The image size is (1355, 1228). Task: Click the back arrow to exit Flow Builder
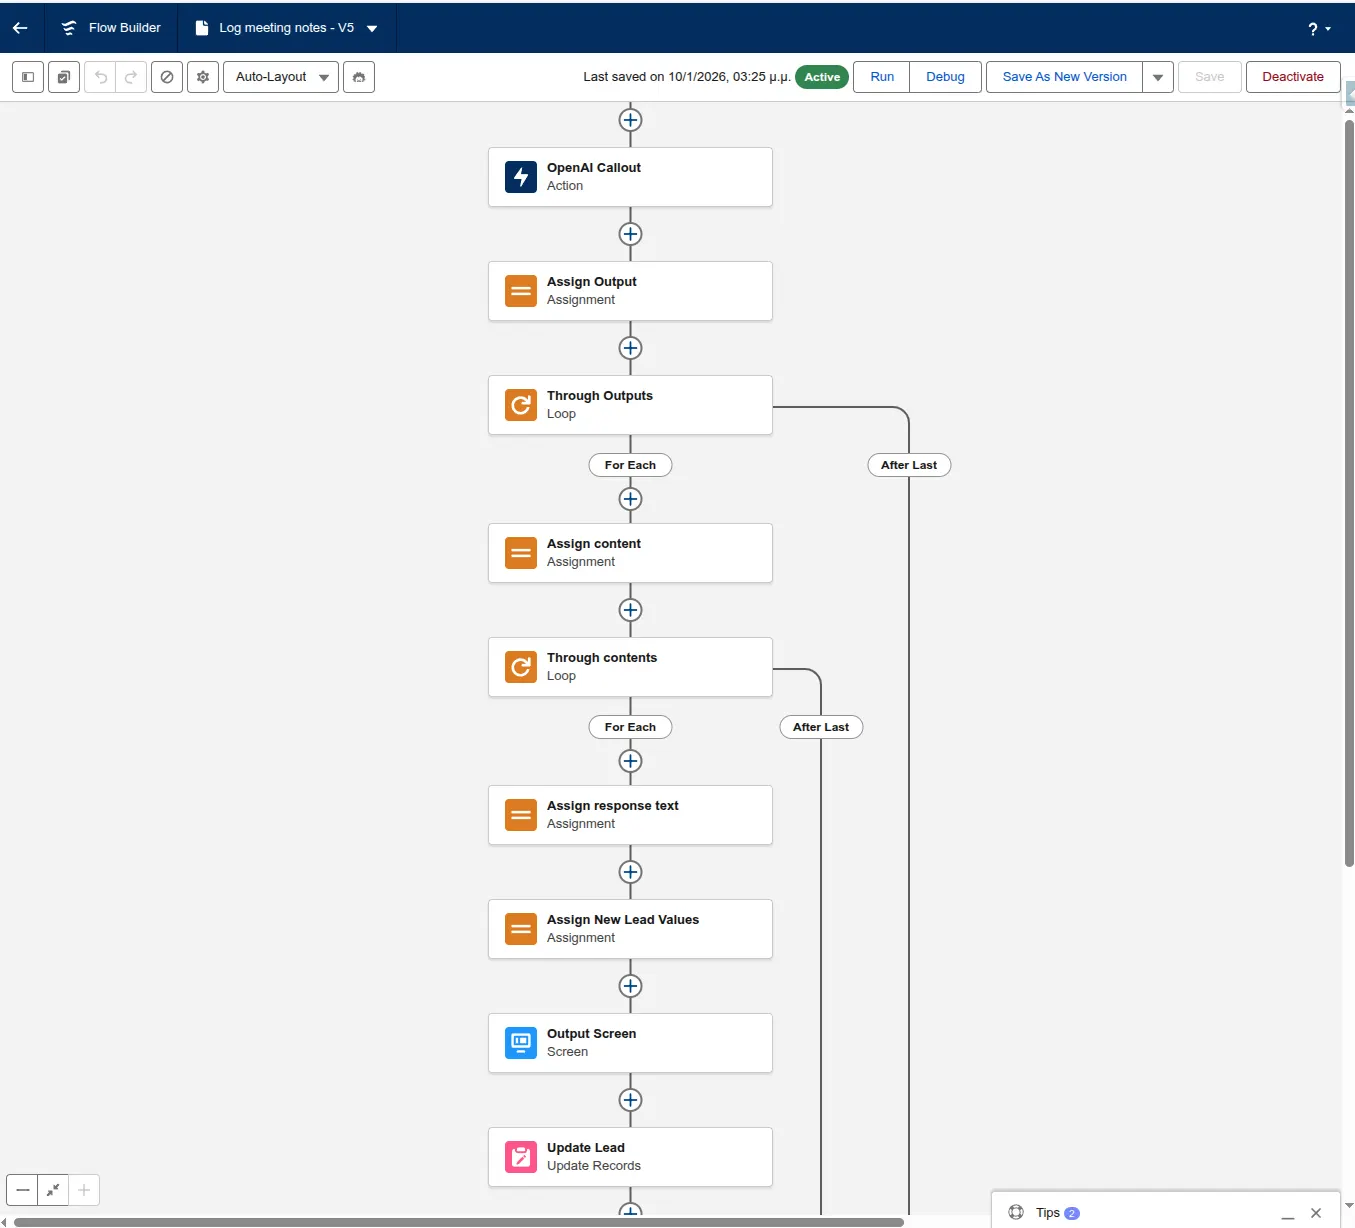pos(20,28)
